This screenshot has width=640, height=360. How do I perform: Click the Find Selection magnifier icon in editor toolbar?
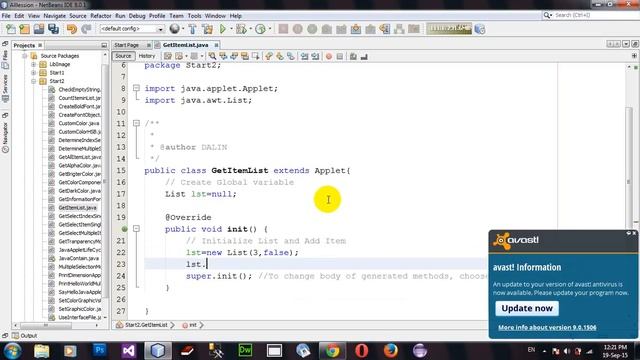212,56
